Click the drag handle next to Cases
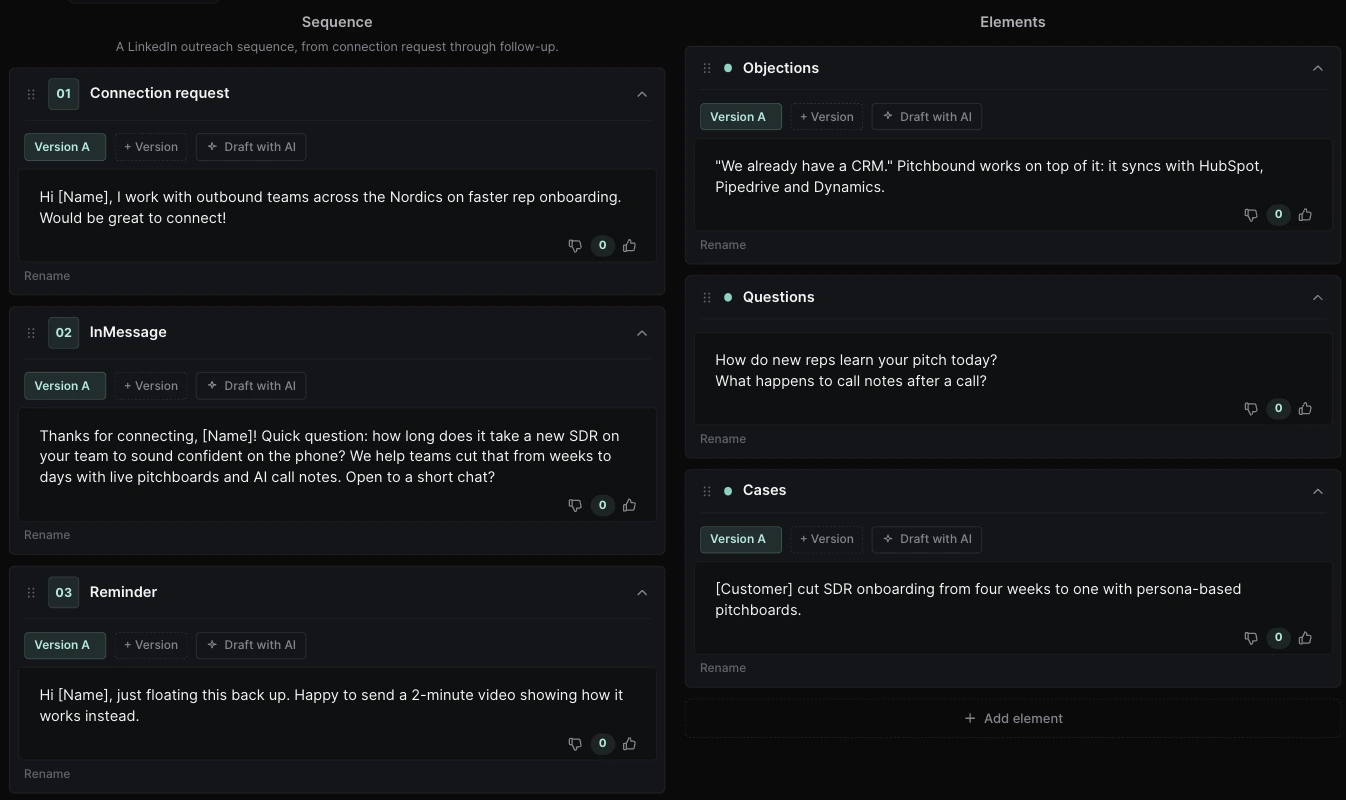 707,491
